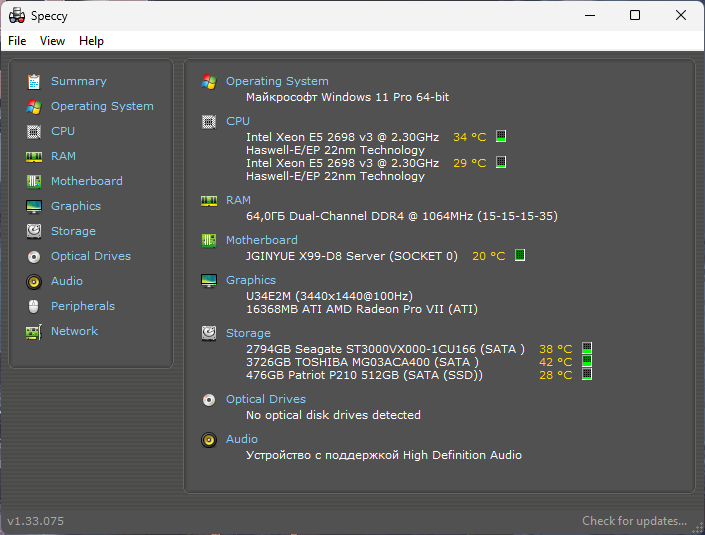This screenshot has width=705, height=535.
Task: Click the Seagate ST3000VX000 drive line
Action: (x=385, y=349)
